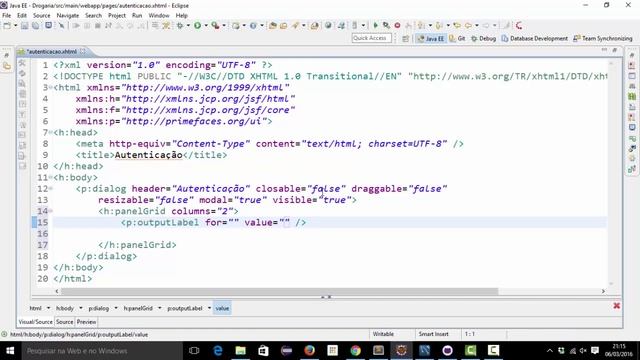Image resolution: width=640 pixels, height=360 pixels.
Task: Switch to the Debug perspective
Action: click(x=483, y=38)
